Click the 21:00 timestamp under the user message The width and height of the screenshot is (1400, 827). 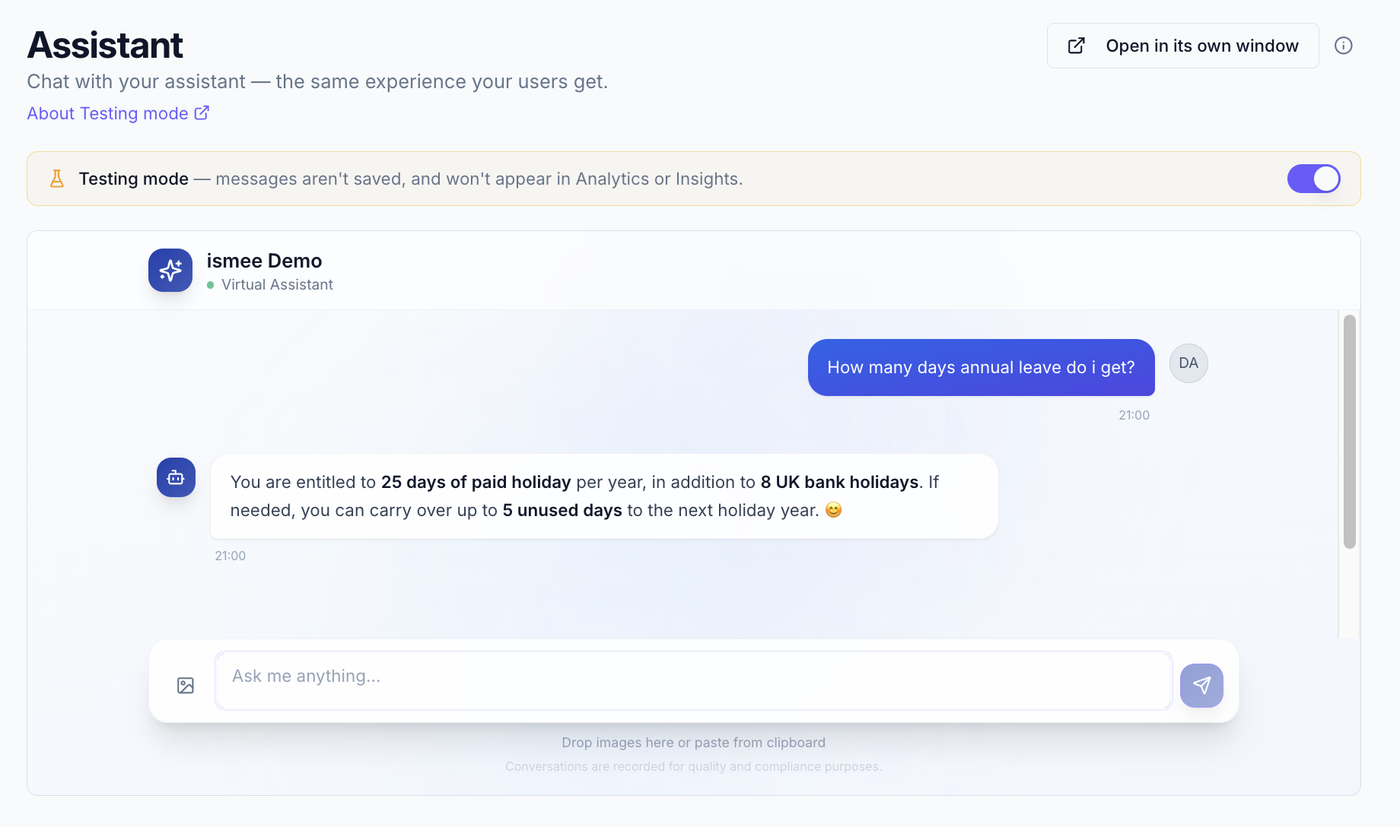click(1134, 415)
